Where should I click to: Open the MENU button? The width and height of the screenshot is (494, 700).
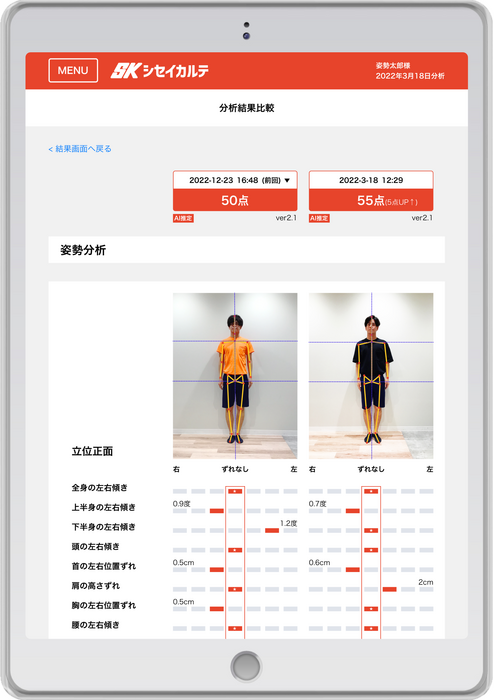[73, 71]
